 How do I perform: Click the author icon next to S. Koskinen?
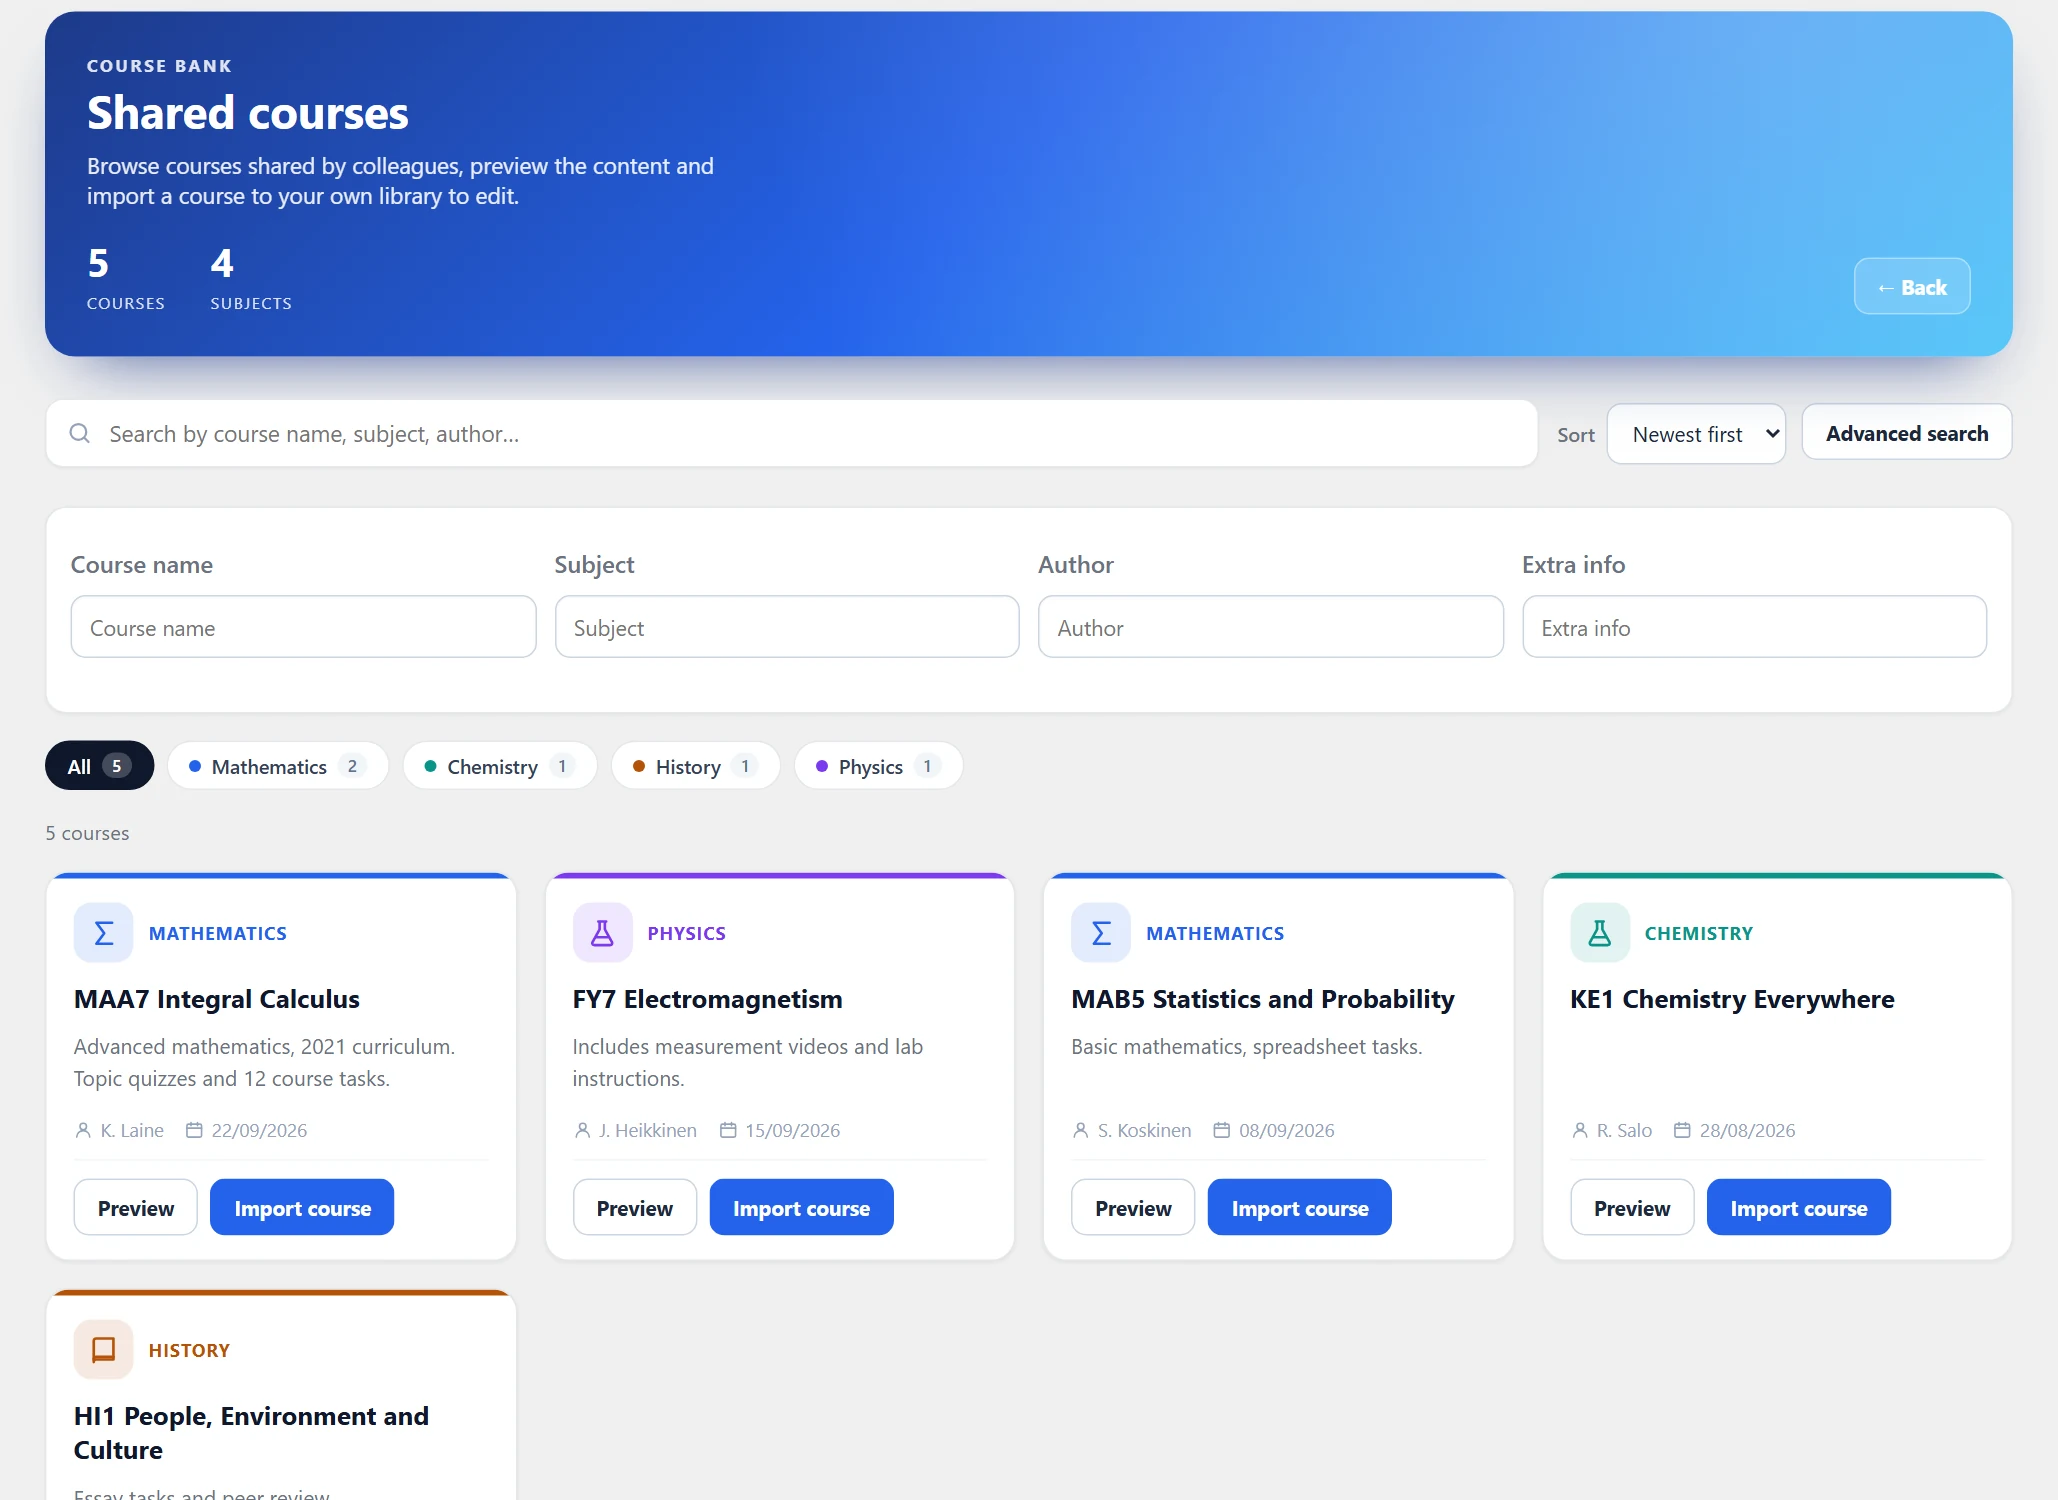click(x=1080, y=1130)
